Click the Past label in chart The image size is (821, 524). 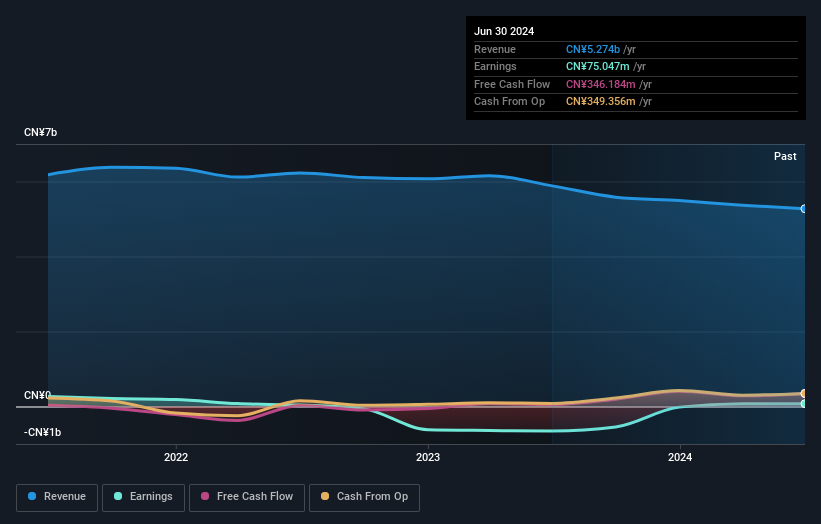(x=785, y=156)
